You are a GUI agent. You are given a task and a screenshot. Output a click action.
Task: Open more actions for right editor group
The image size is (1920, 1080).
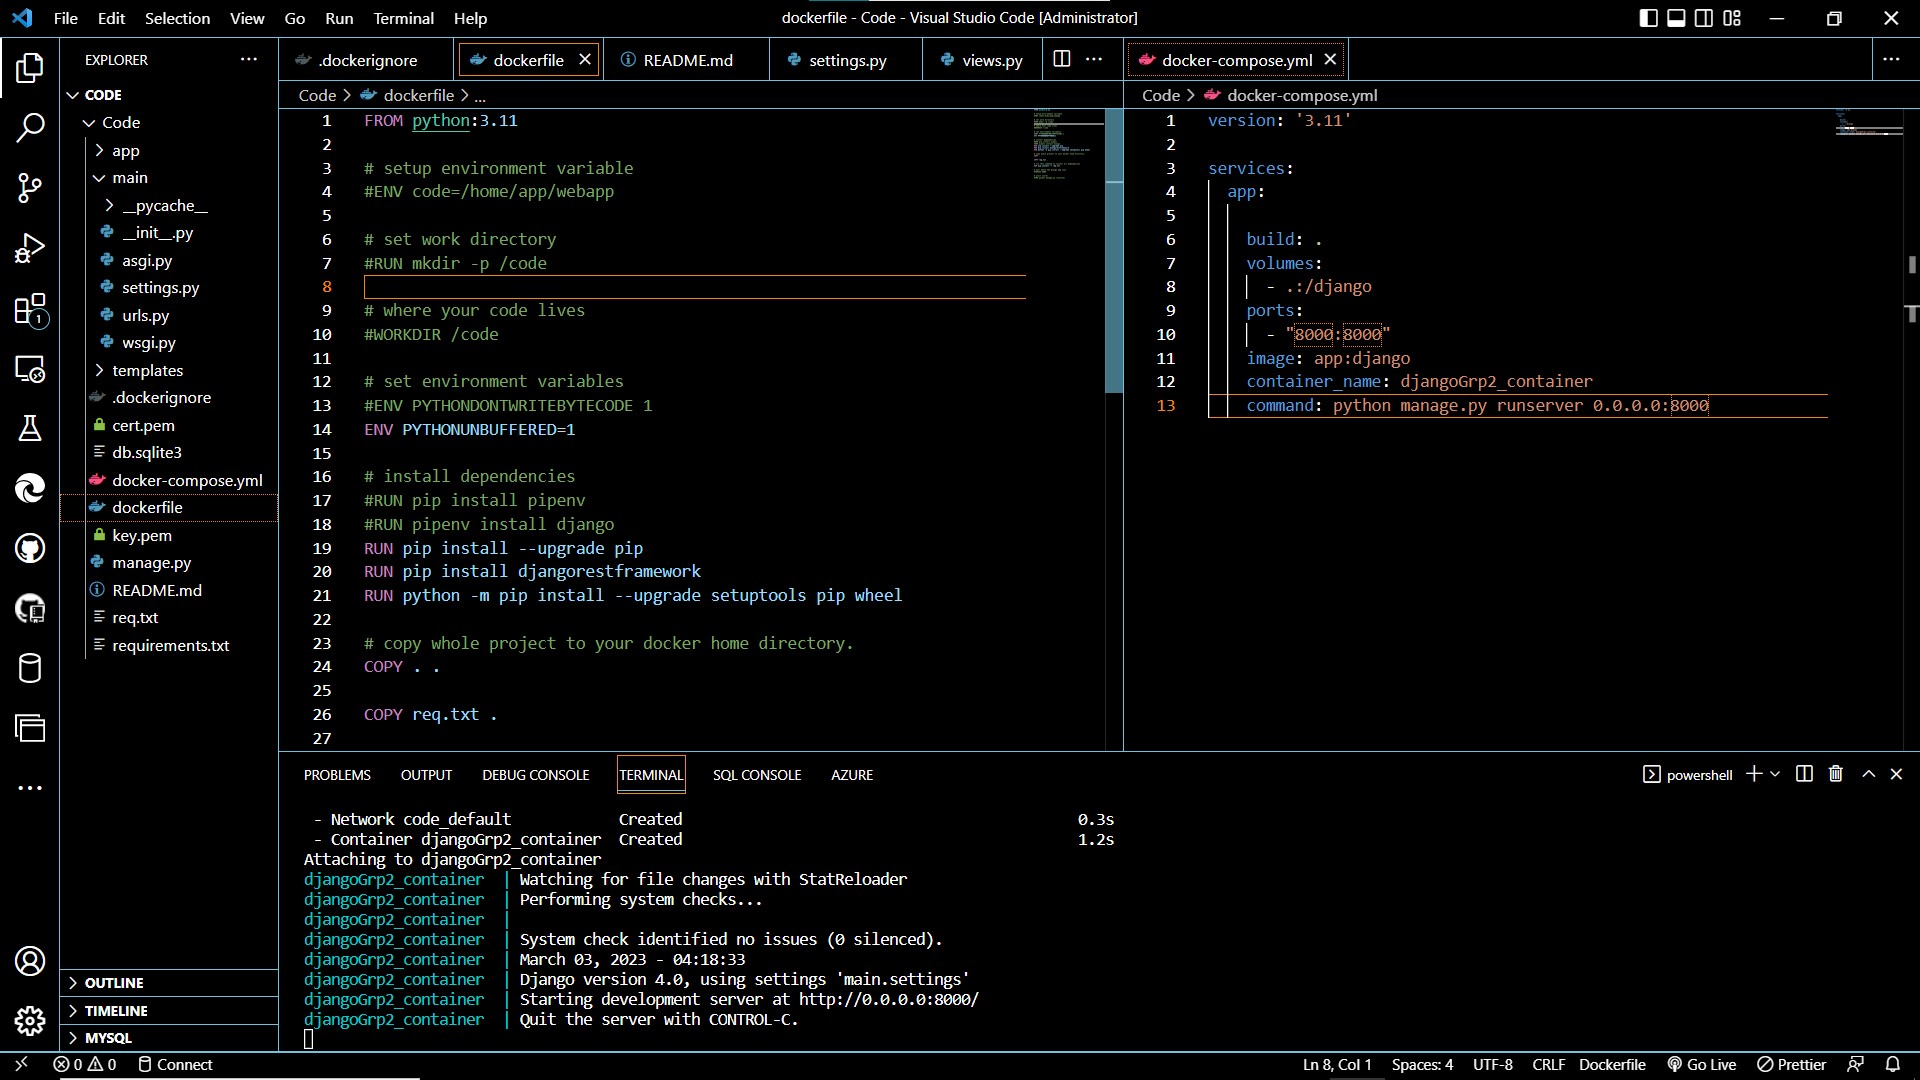point(1891,59)
